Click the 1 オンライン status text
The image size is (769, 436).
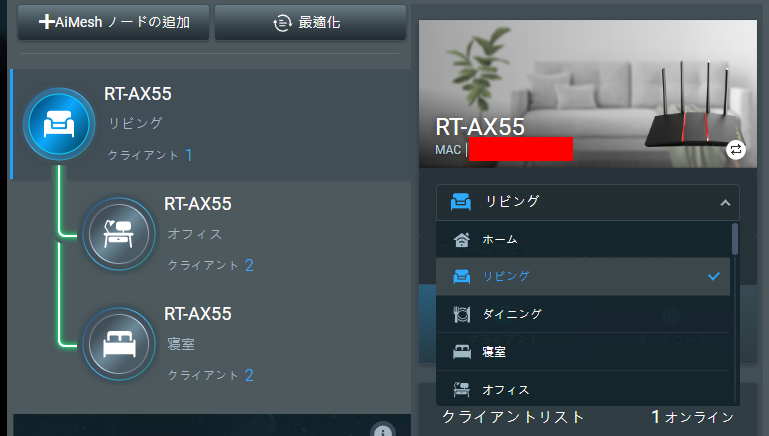click(692, 417)
